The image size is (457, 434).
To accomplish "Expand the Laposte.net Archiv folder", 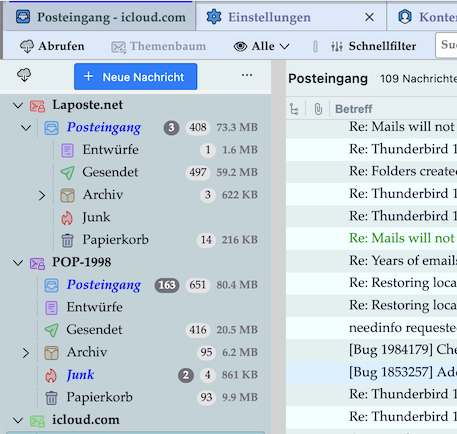I will point(41,195).
